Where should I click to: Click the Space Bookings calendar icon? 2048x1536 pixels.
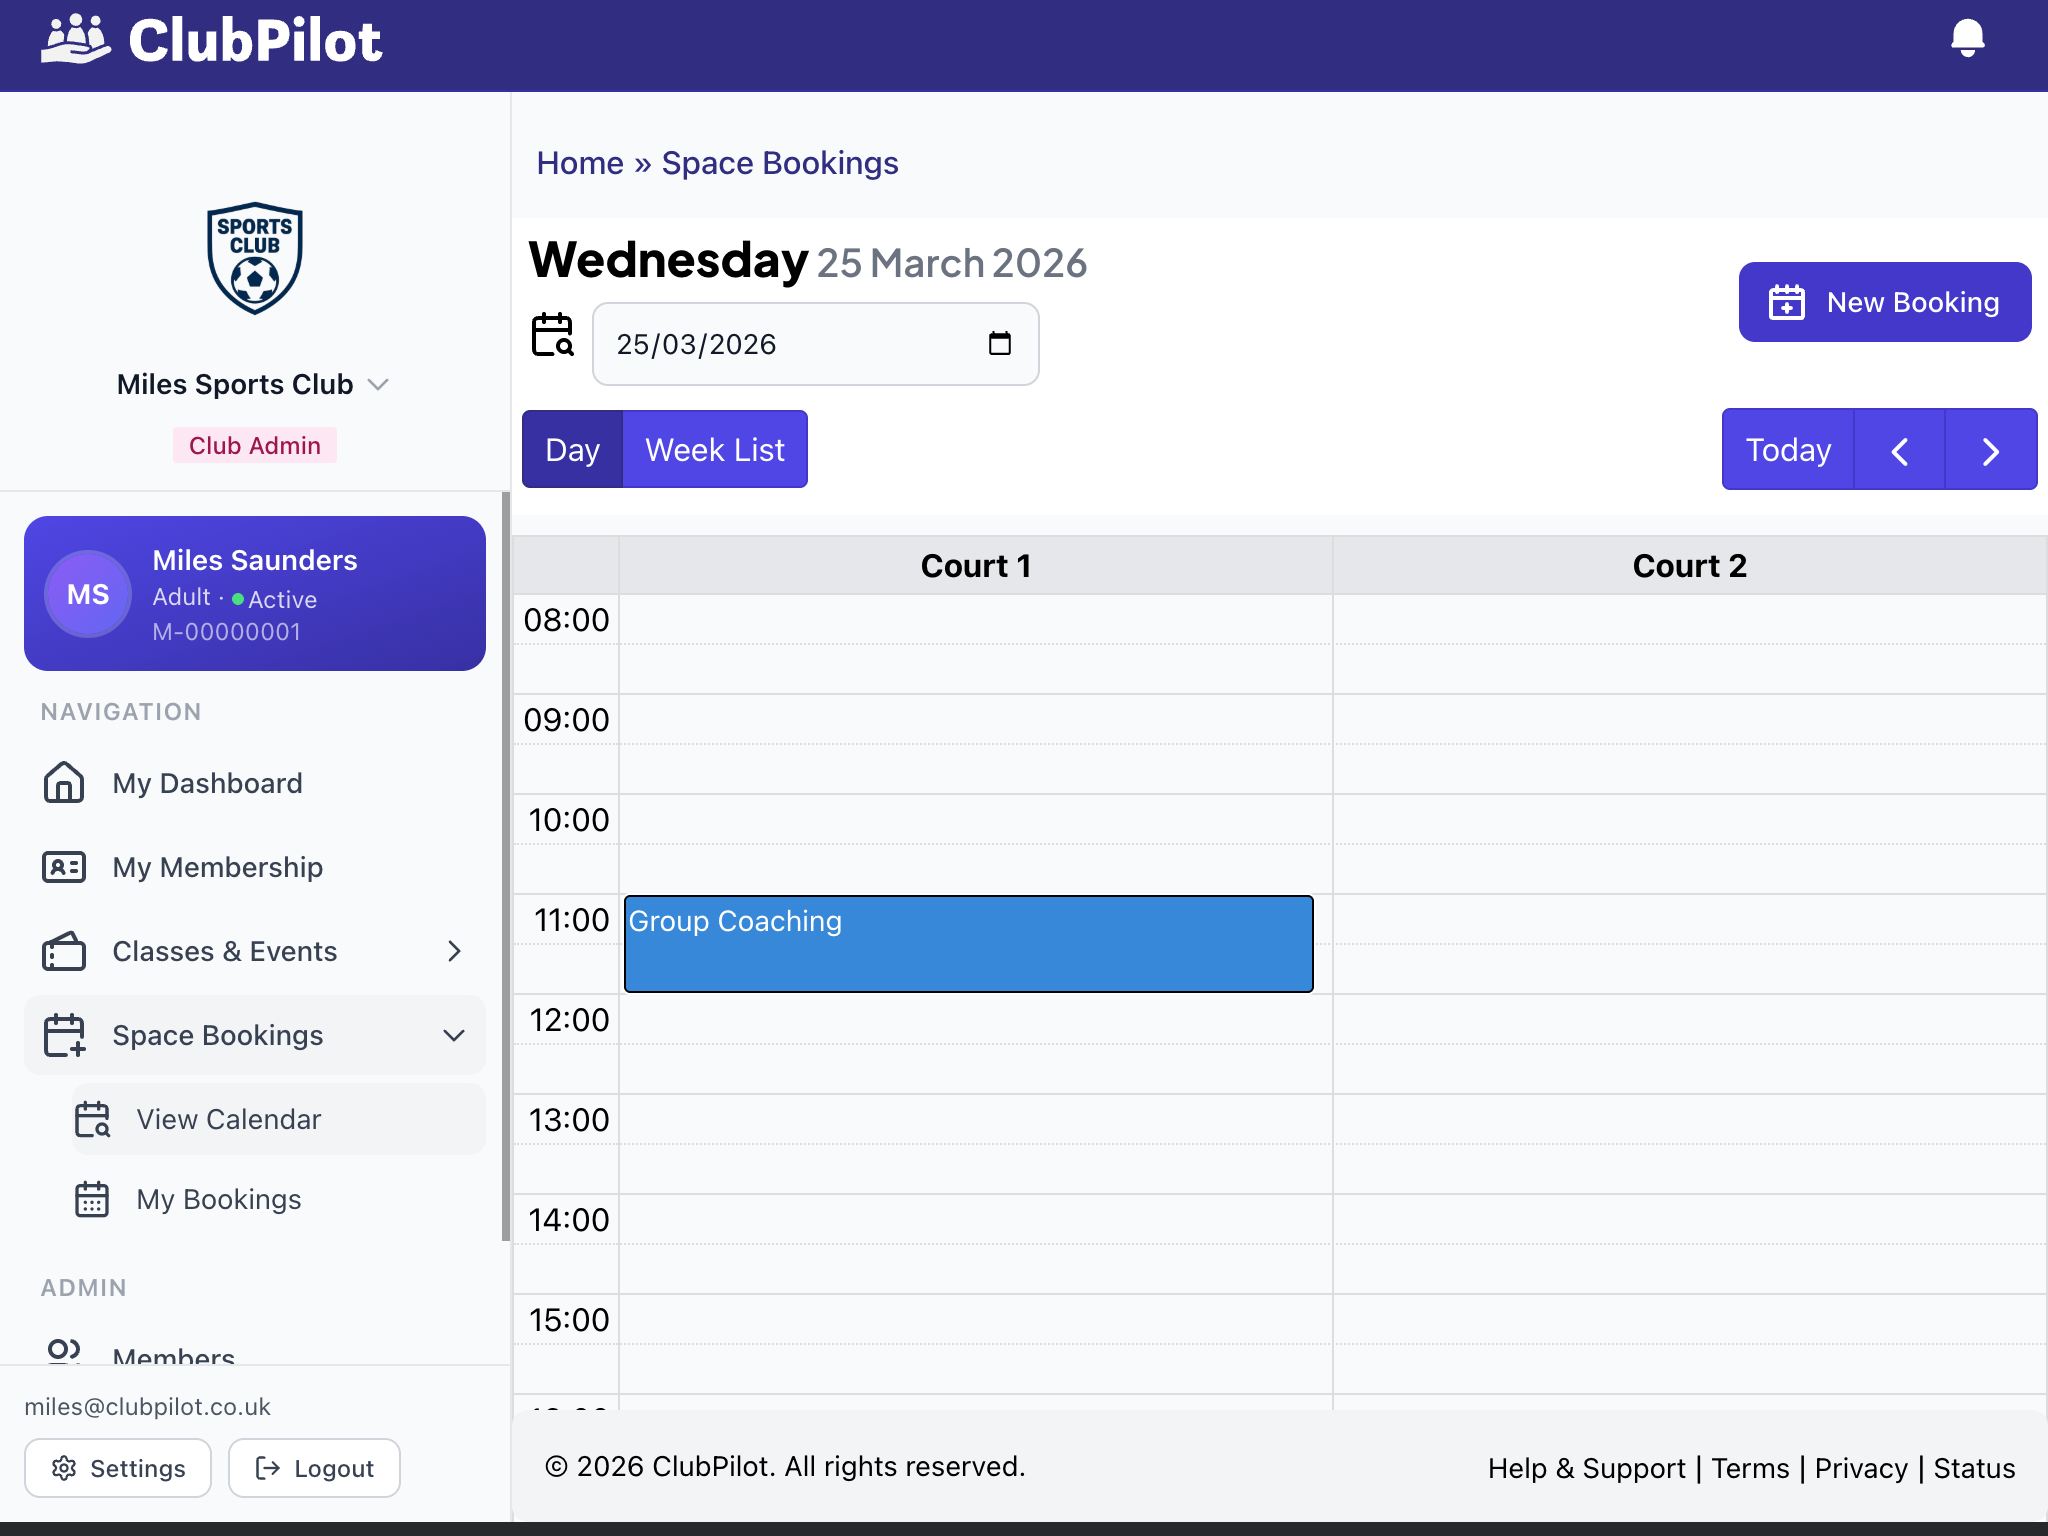[64, 1035]
